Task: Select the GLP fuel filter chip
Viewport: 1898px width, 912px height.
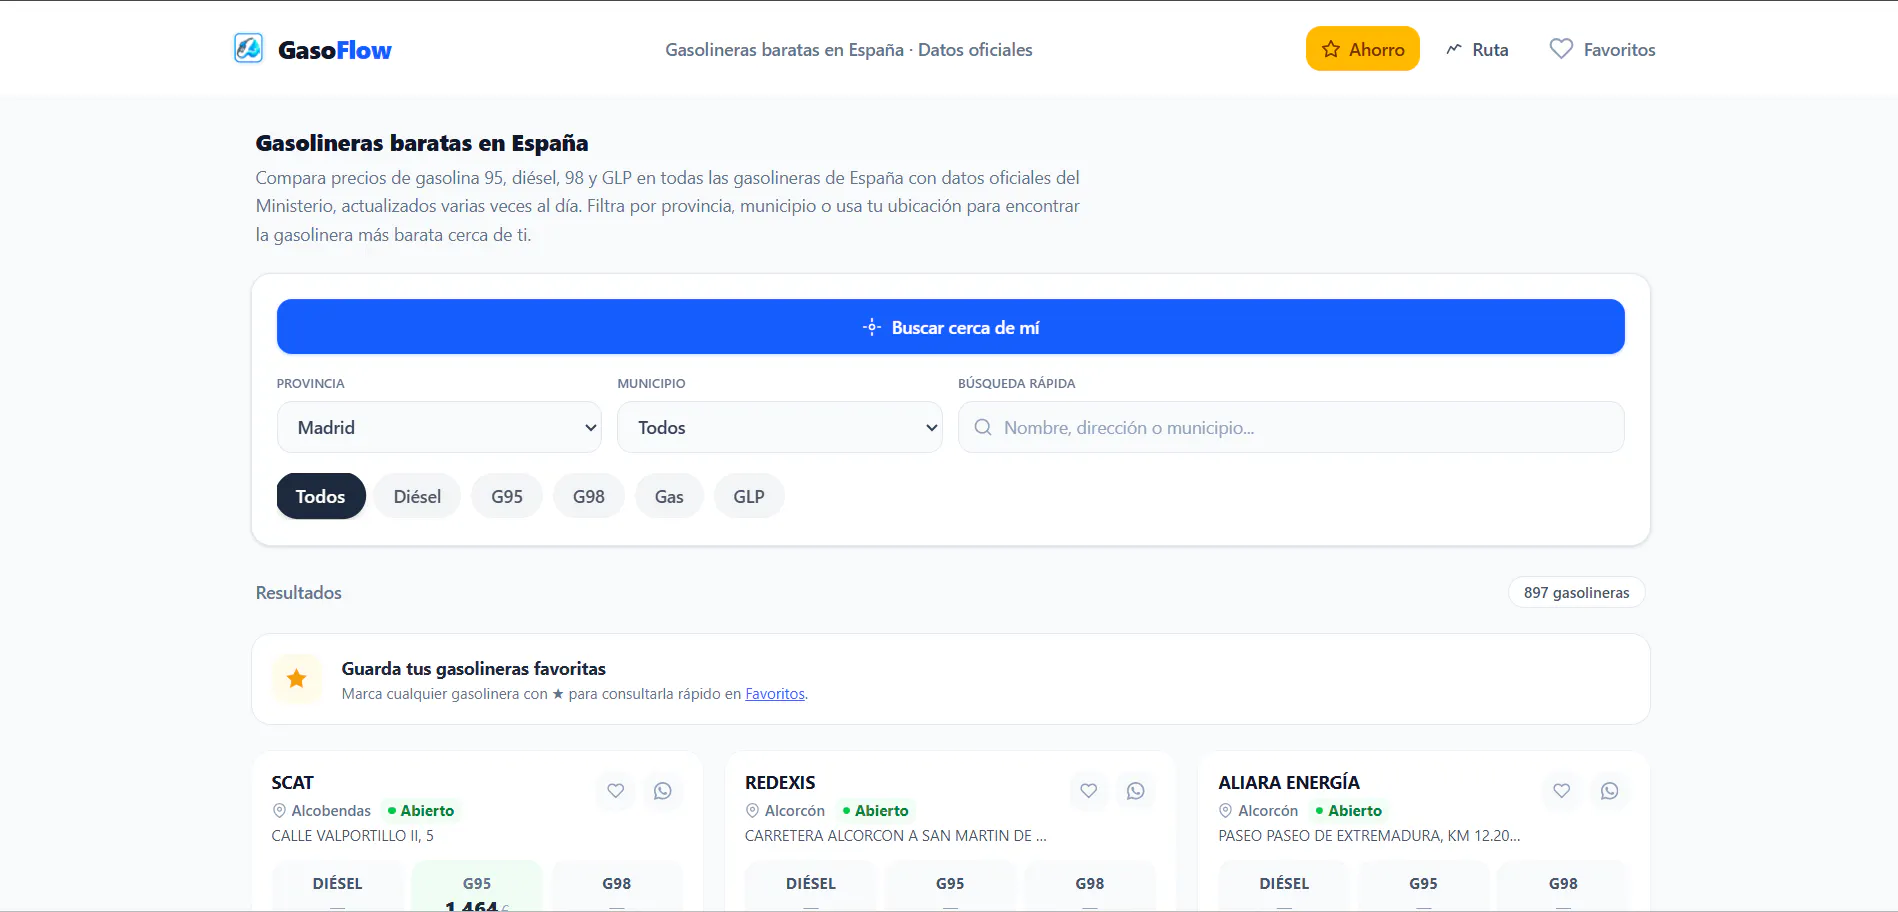Action: 749,496
